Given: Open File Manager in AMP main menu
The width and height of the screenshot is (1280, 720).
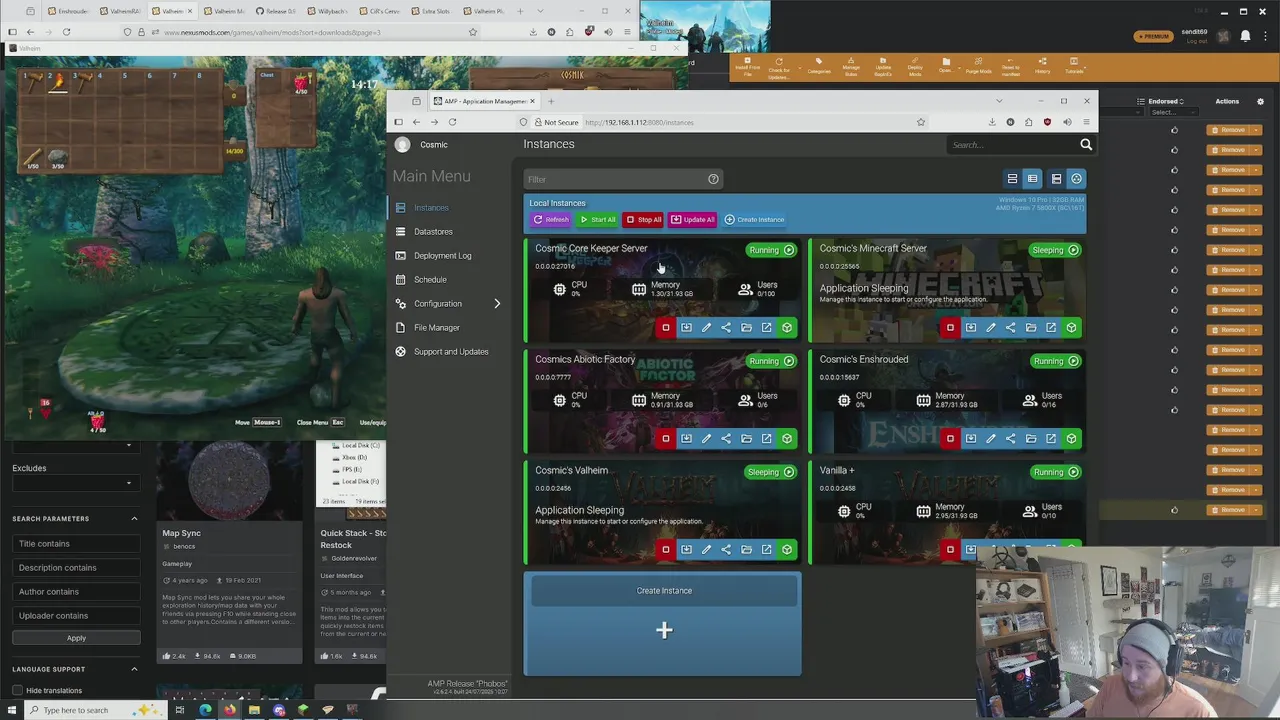Looking at the screenshot, I should [437, 328].
